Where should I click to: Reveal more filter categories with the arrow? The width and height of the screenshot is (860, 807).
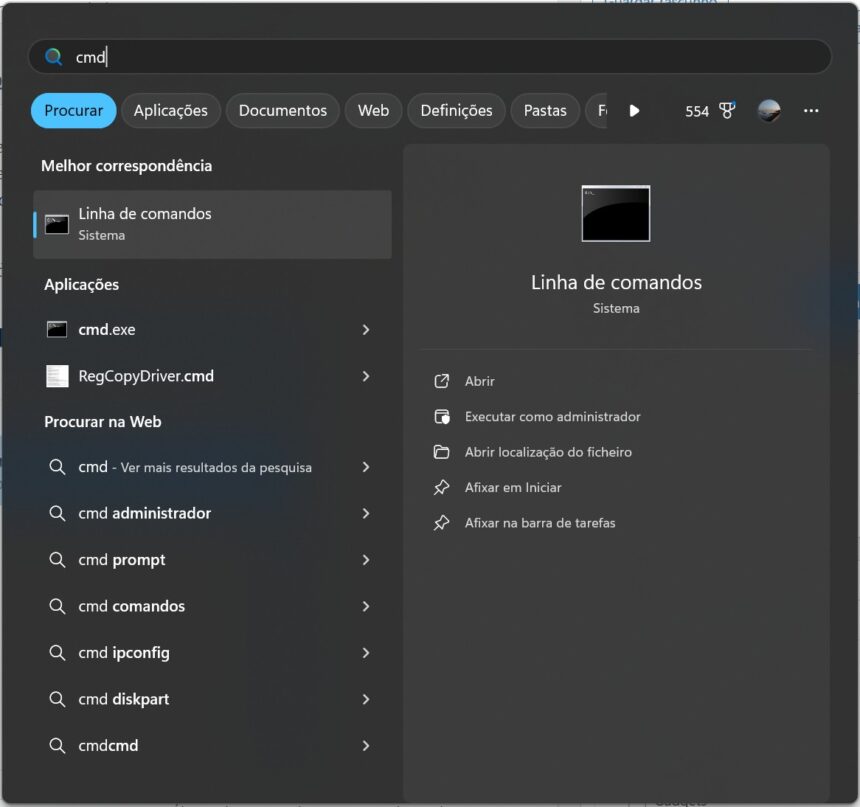(x=634, y=111)
